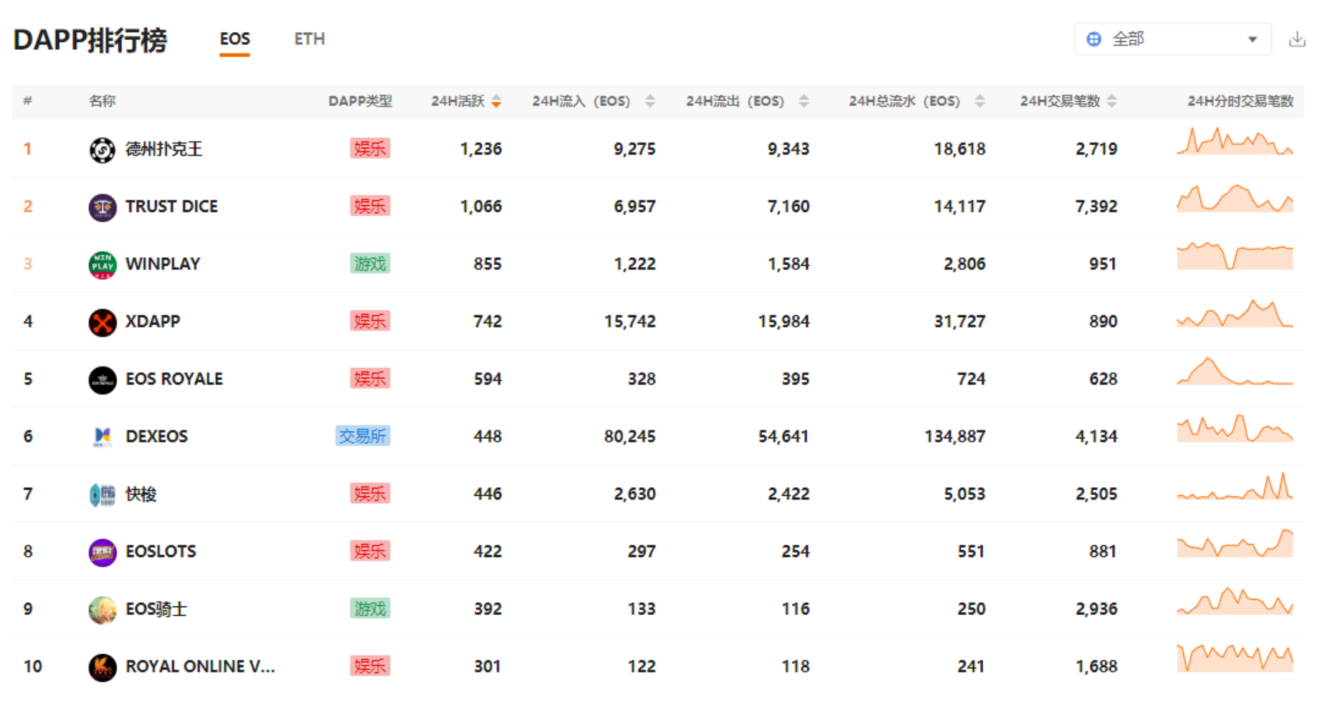Open the 全部 category dropdown
The image size is (1323, 704).
(x=1172, y=39)
